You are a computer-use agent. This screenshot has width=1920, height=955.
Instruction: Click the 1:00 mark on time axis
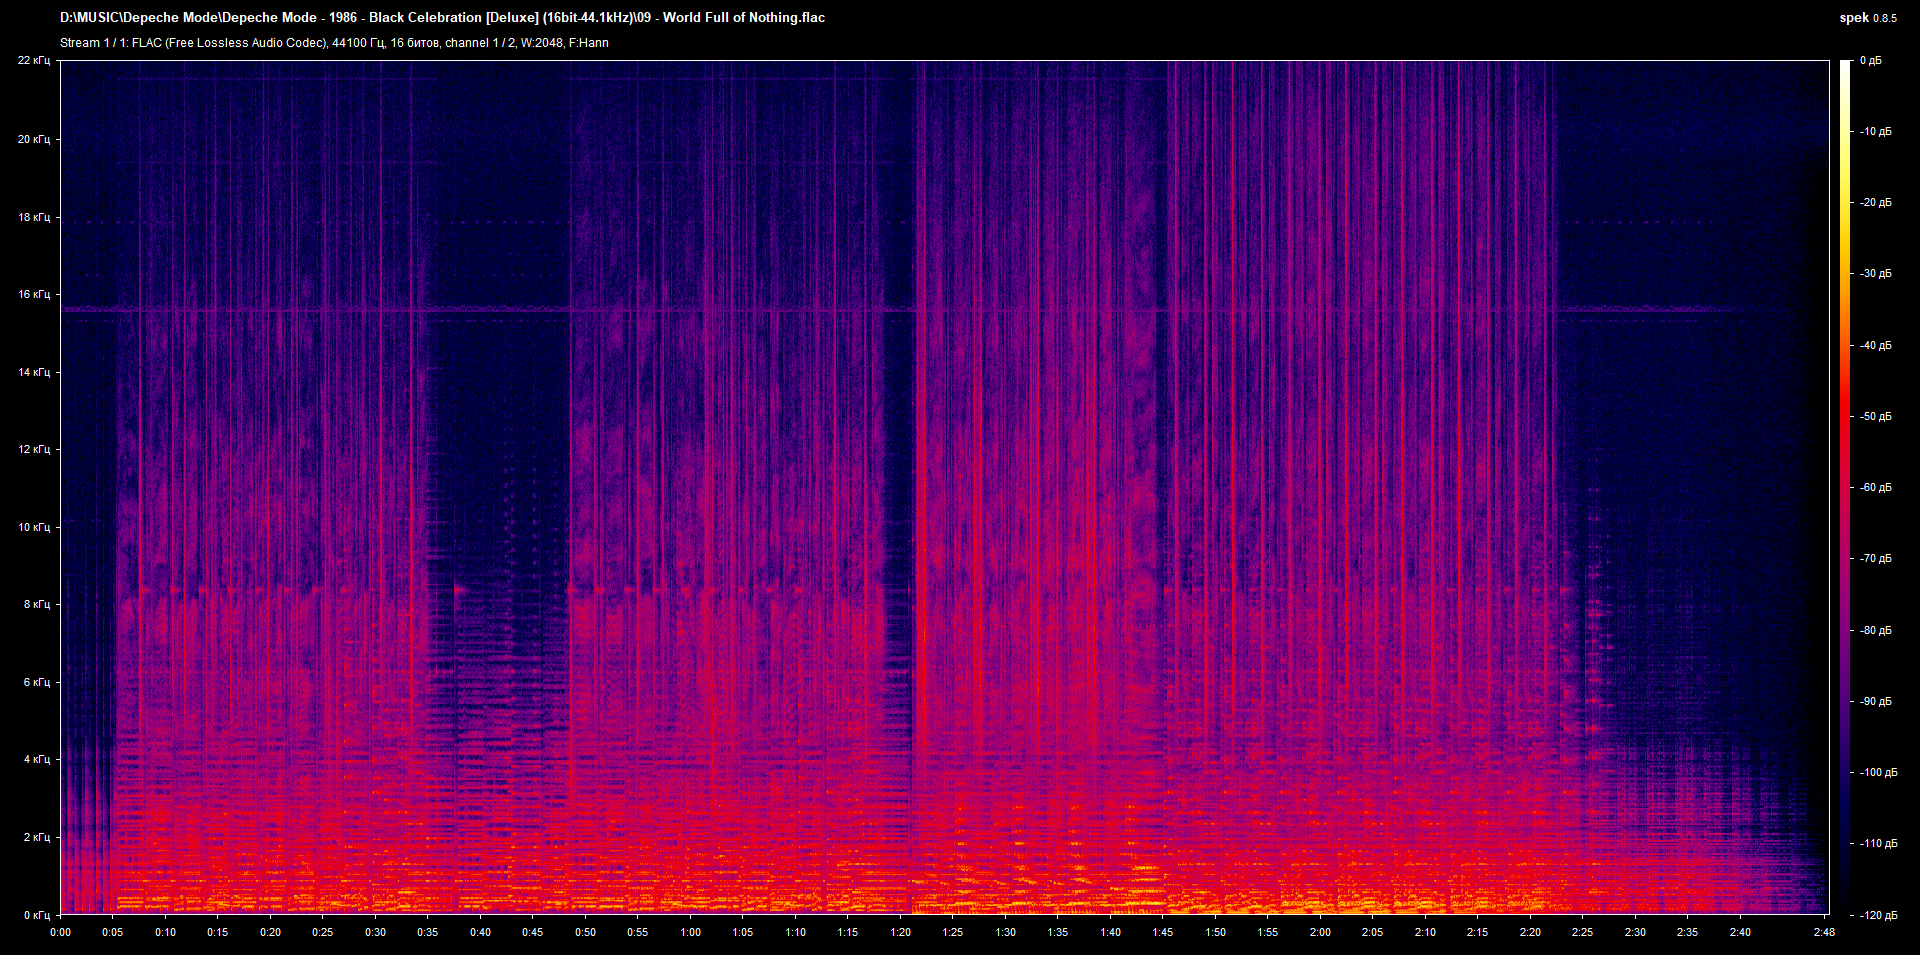click(690, 932)
